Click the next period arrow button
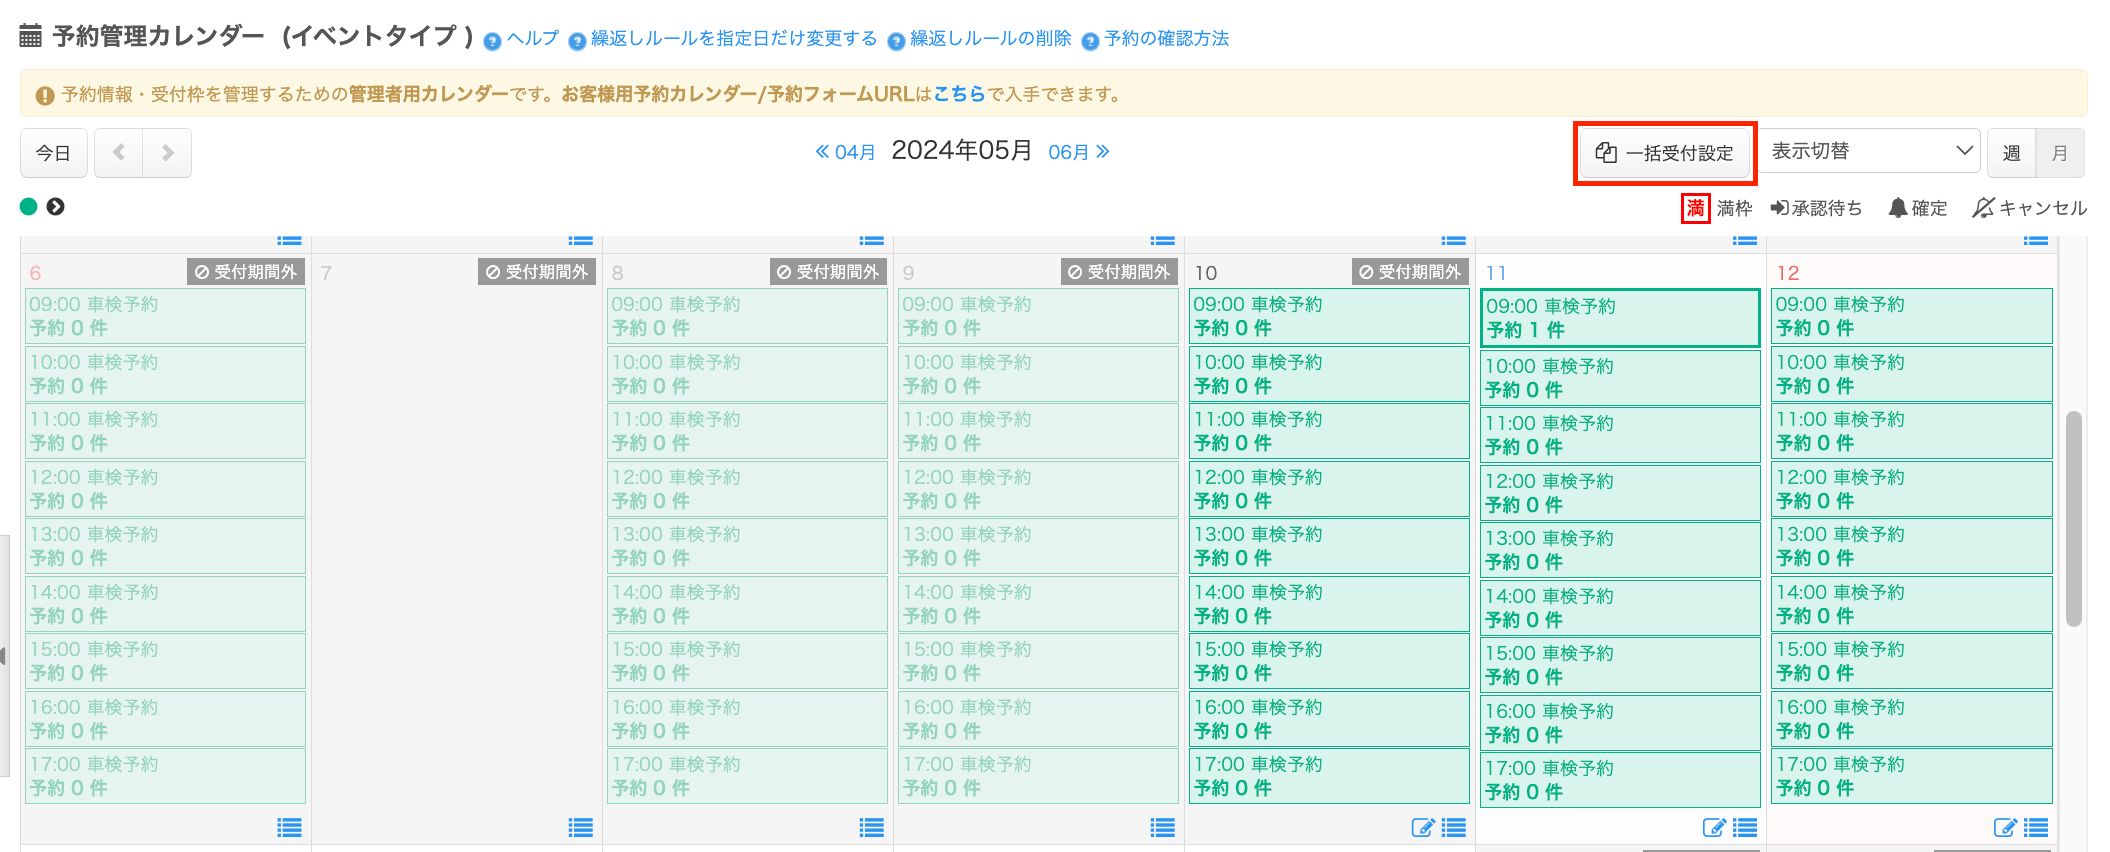Image resolution: width=2110 pixels, height=852 pixels. coord(167,153)
